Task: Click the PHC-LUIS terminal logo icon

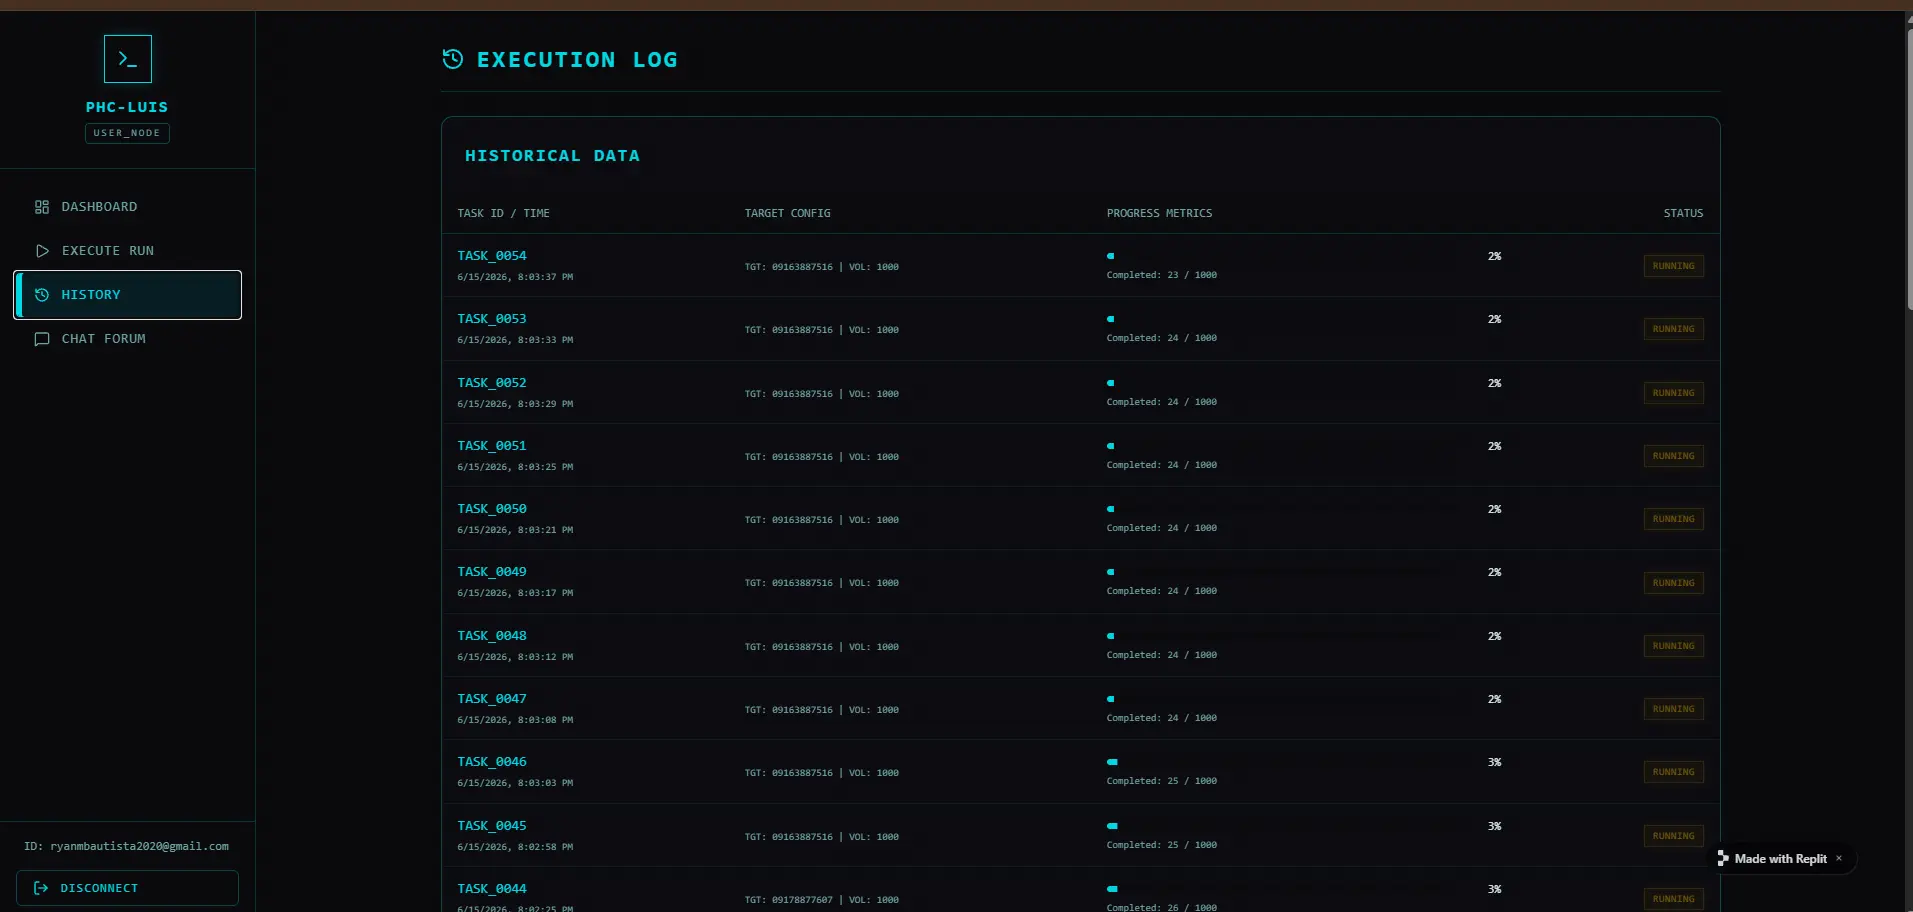Action: pyautogui.click(x=128, y=59)
